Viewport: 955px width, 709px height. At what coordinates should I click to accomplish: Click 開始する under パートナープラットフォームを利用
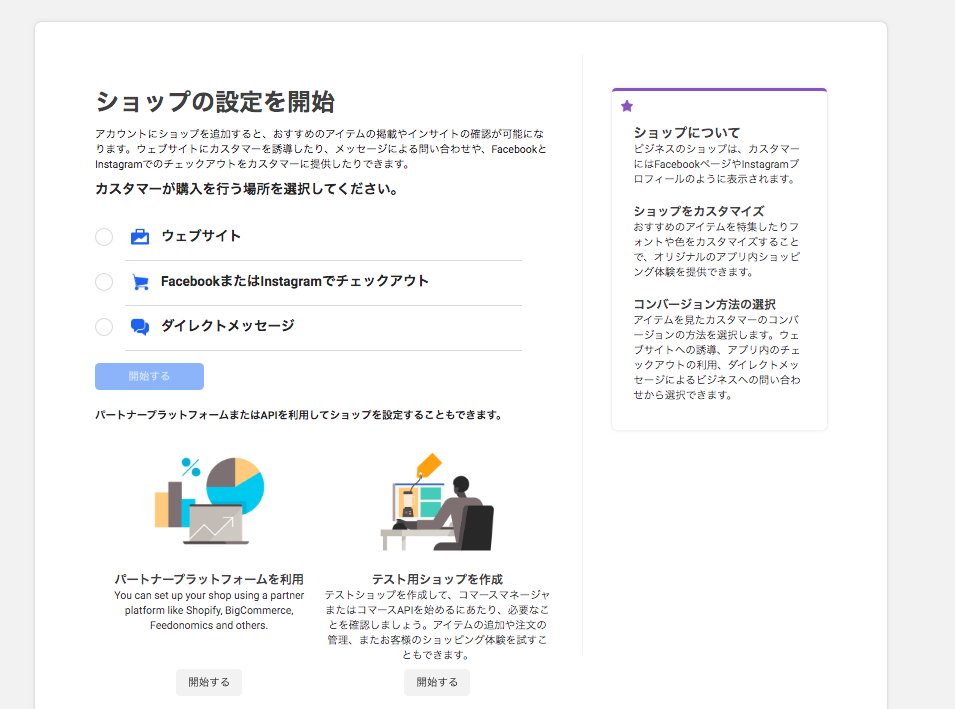point(209,682)
